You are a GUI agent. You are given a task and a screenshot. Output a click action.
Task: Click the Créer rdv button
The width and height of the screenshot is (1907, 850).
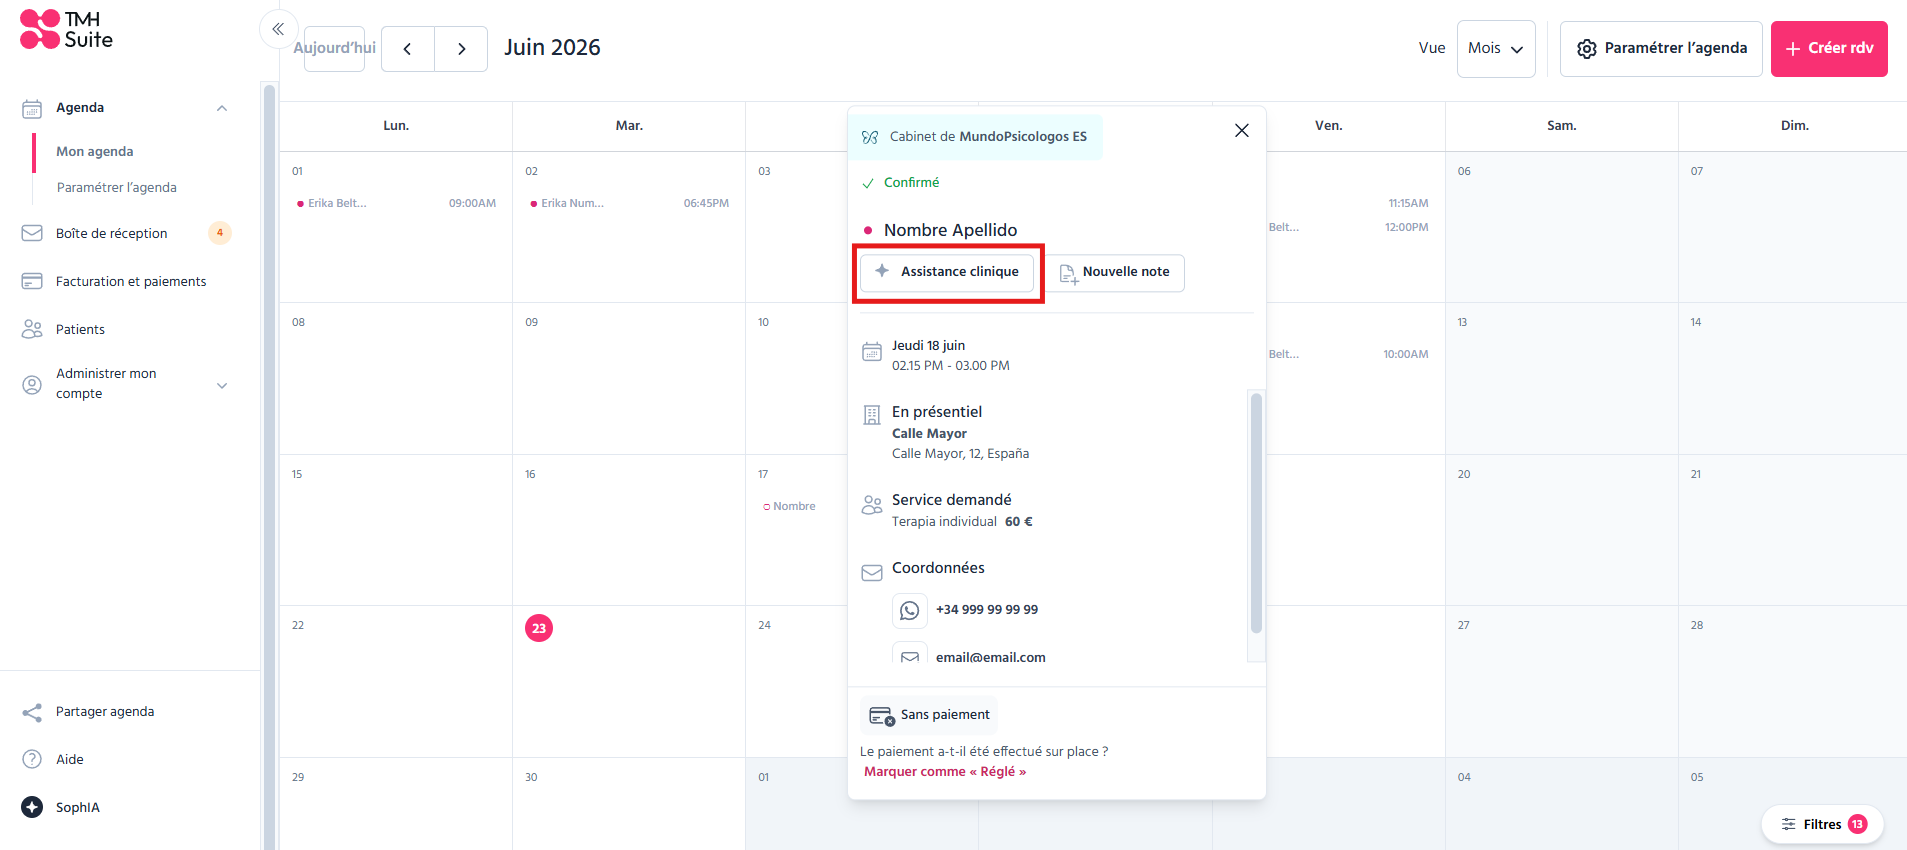tap(1829, 49)
